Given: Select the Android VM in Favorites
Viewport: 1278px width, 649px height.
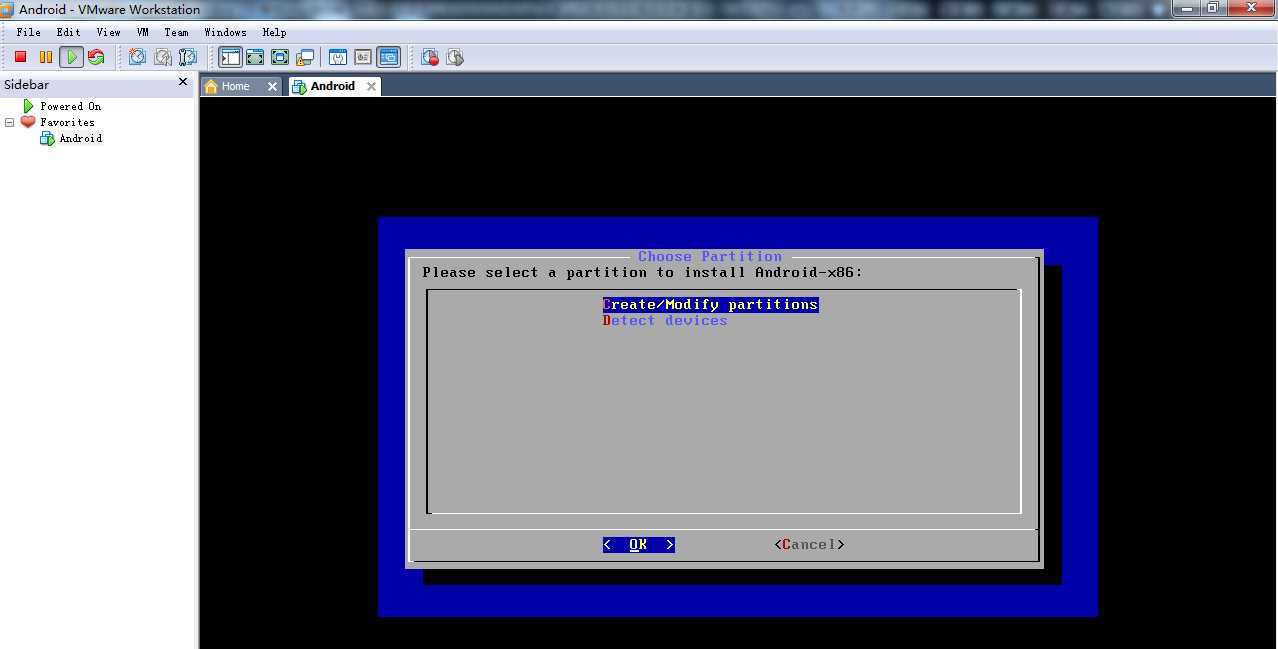Looking at the screenshot, I should [80, 138].
